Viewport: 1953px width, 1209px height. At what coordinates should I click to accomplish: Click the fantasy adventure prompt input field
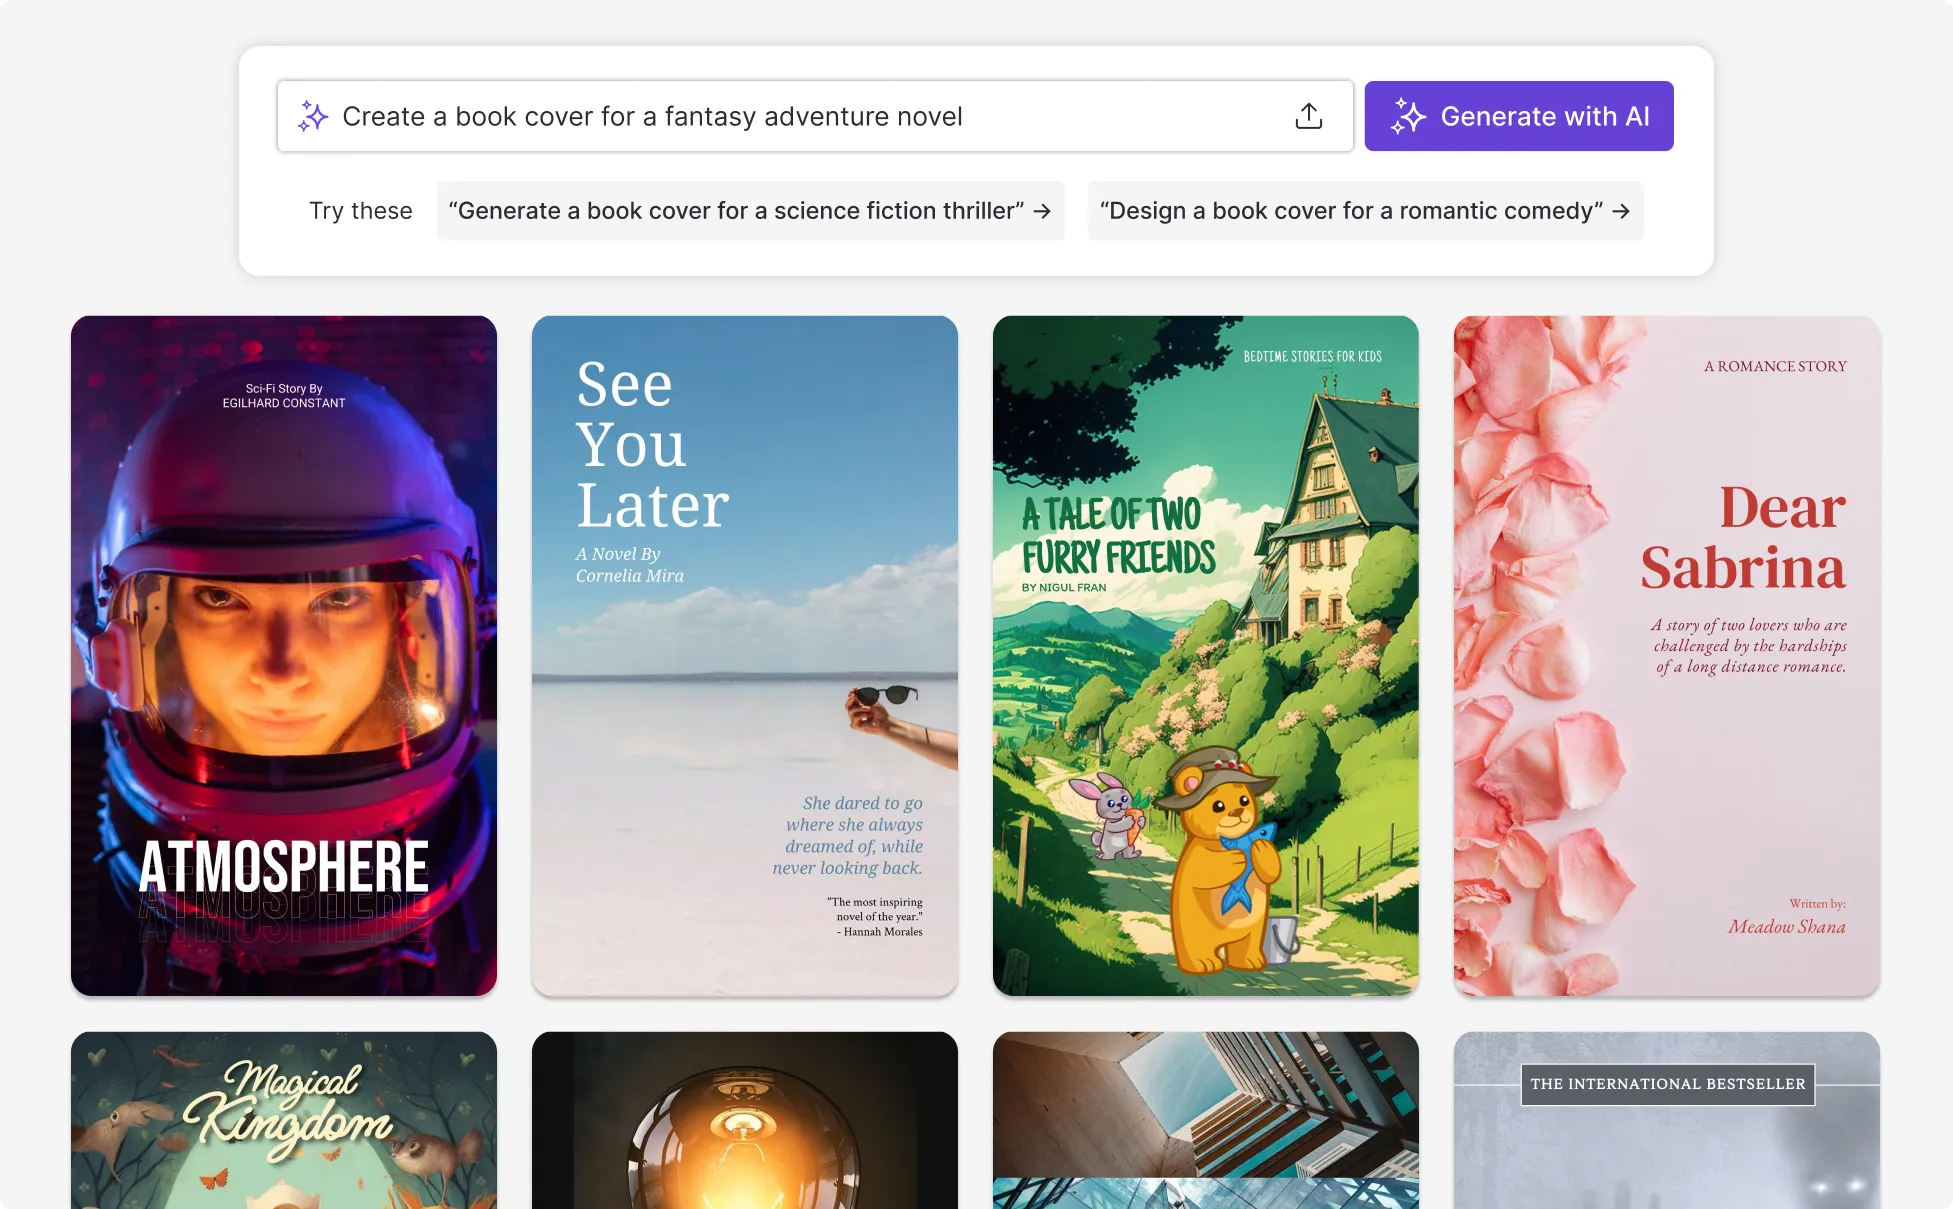[x=700, y=115]
